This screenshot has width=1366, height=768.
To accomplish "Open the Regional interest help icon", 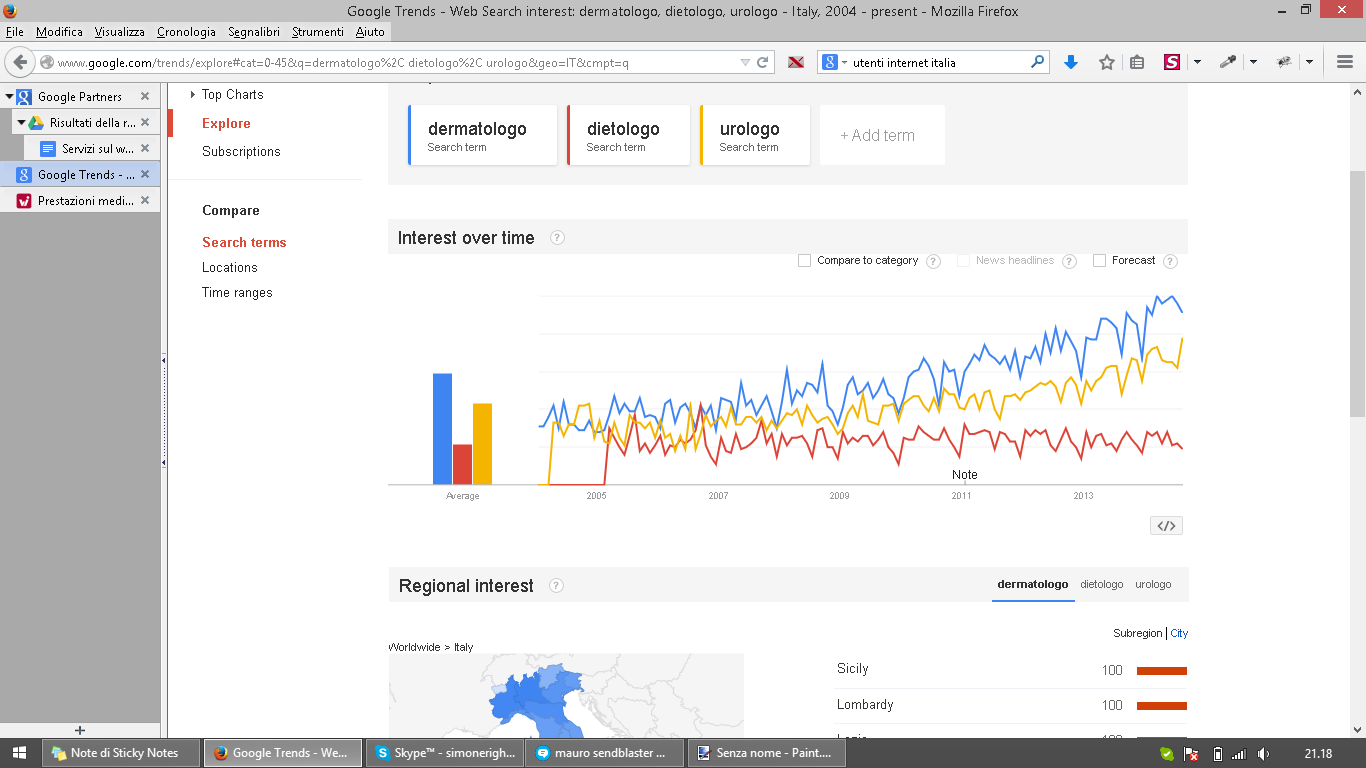I will [x=556, y=586].
